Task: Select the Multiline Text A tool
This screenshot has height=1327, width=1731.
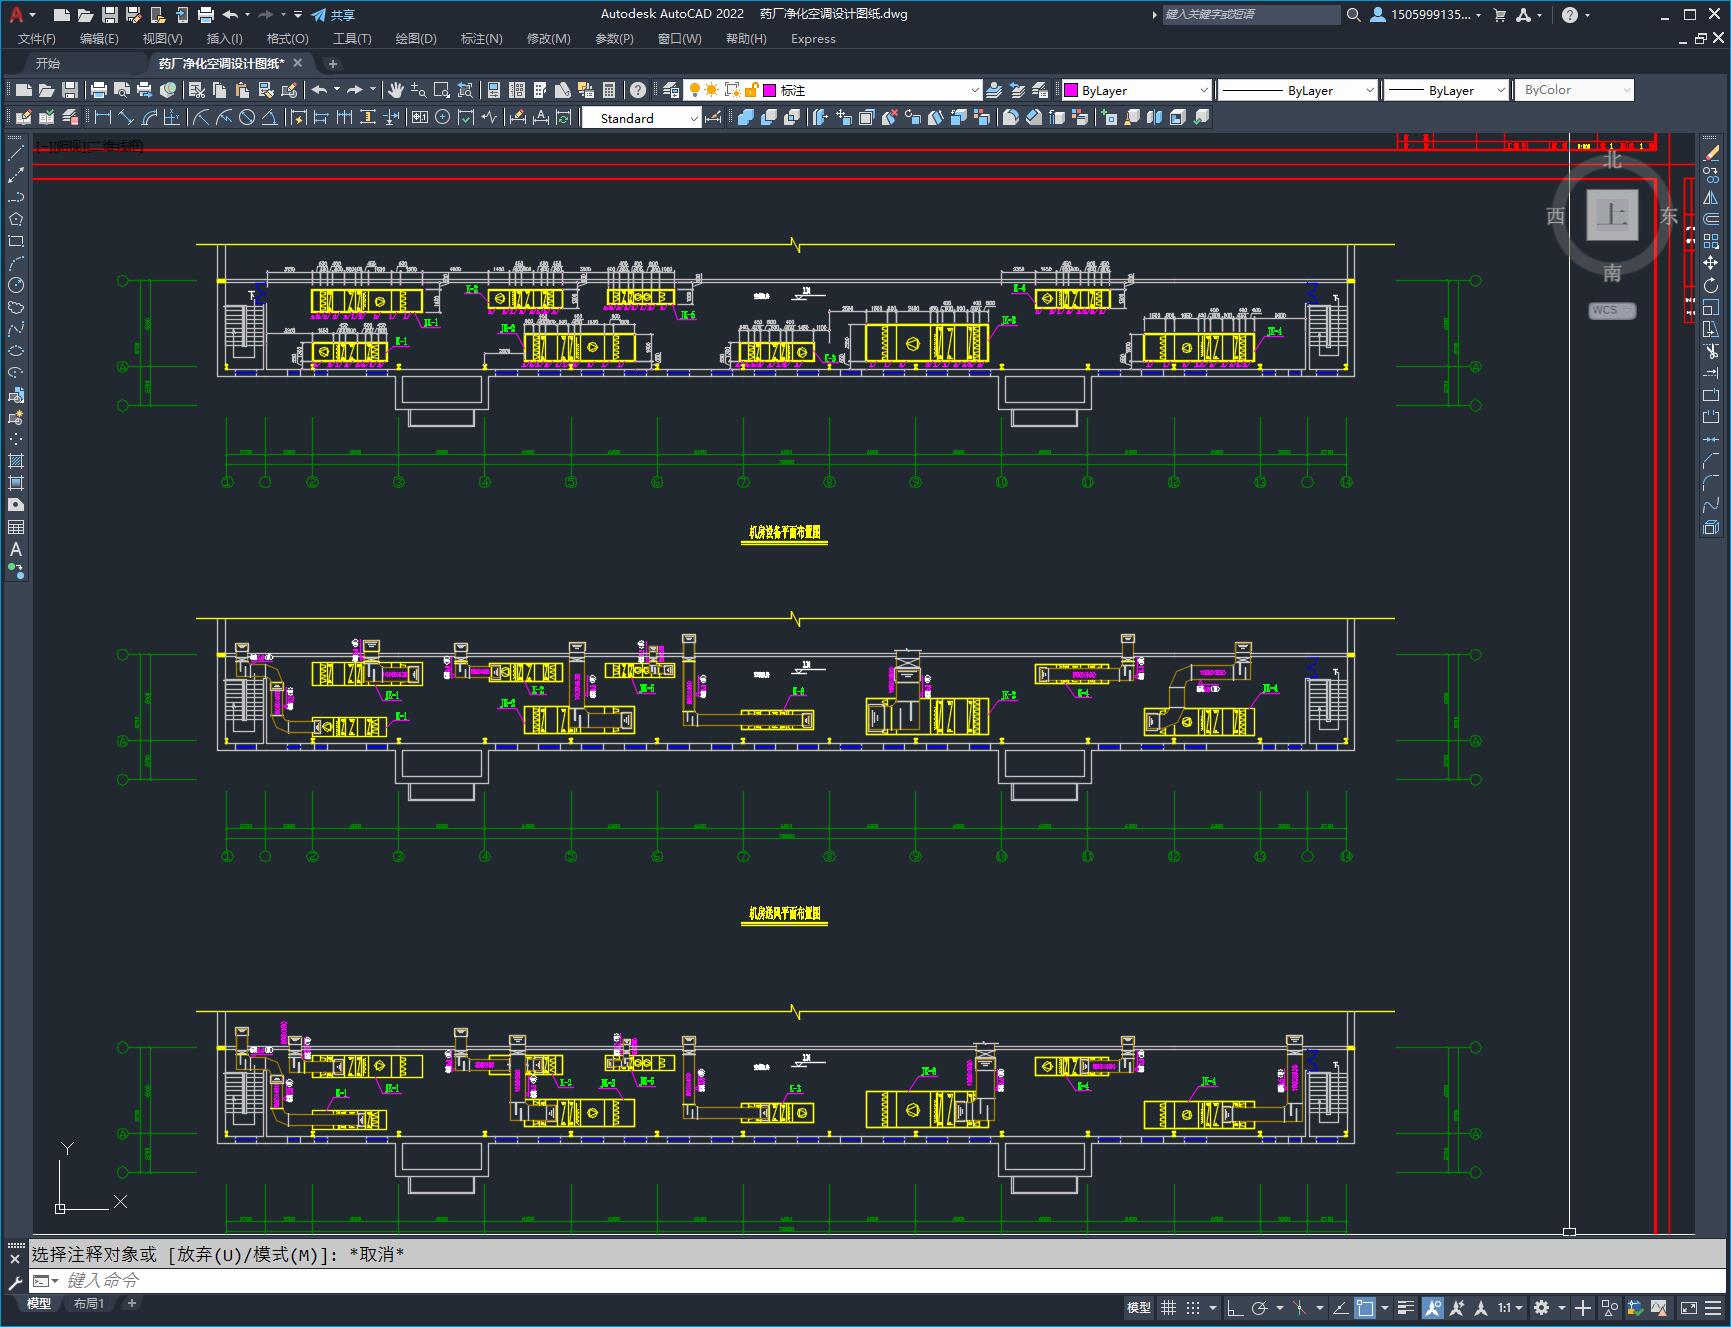Action: coord(16,549)
